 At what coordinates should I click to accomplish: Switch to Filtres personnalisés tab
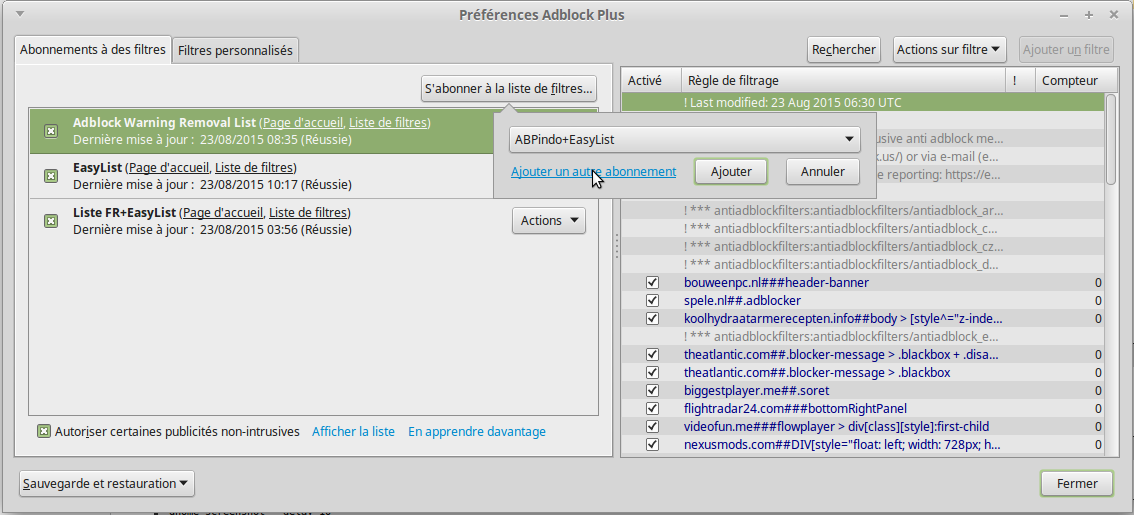(x=235, y=51)
